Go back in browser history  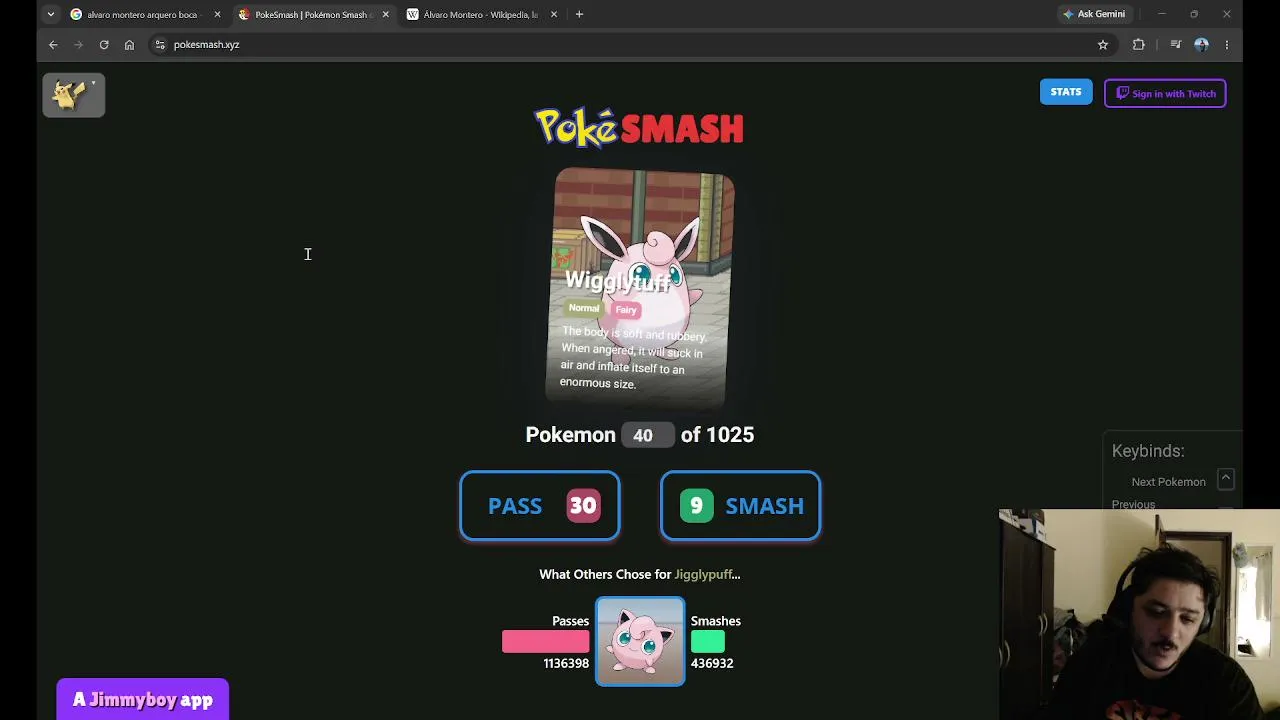point(53,44)
